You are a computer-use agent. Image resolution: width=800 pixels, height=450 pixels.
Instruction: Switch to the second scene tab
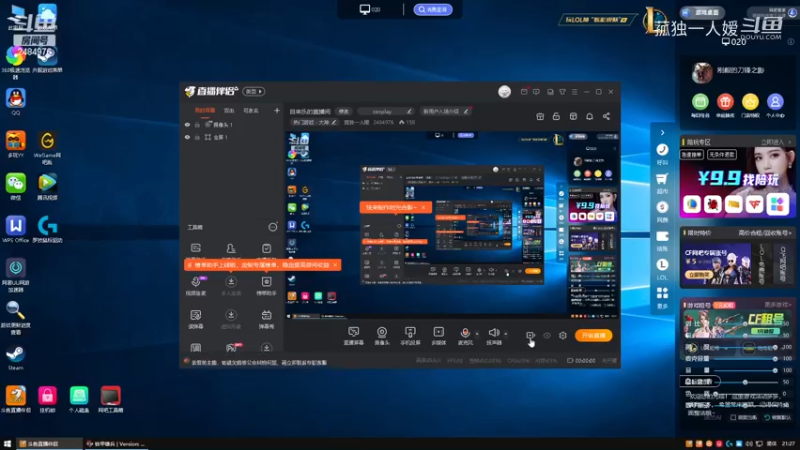click(x=229, y=110)
